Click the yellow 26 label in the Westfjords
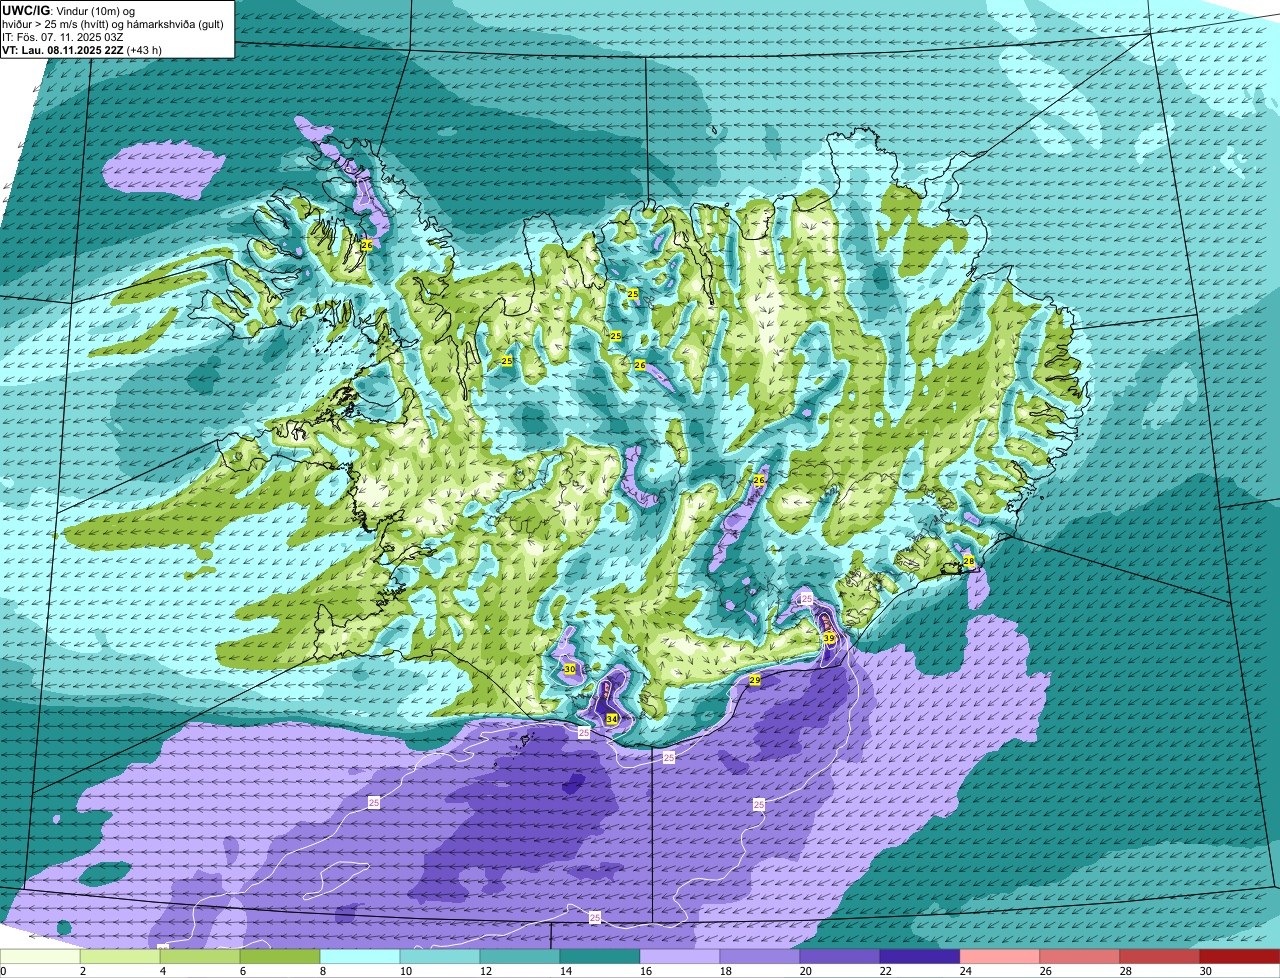This screenshot has width=1280, height=978. (367, 245)
